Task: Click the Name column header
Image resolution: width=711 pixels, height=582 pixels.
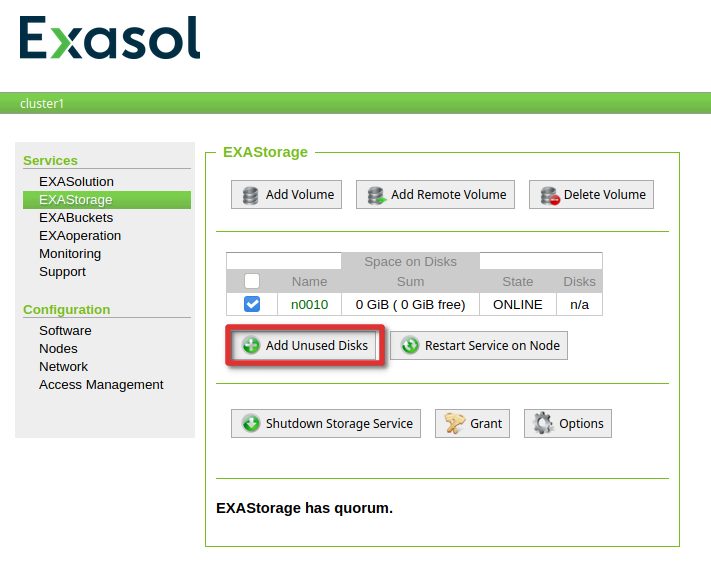Action: click(x=309, y=281)
